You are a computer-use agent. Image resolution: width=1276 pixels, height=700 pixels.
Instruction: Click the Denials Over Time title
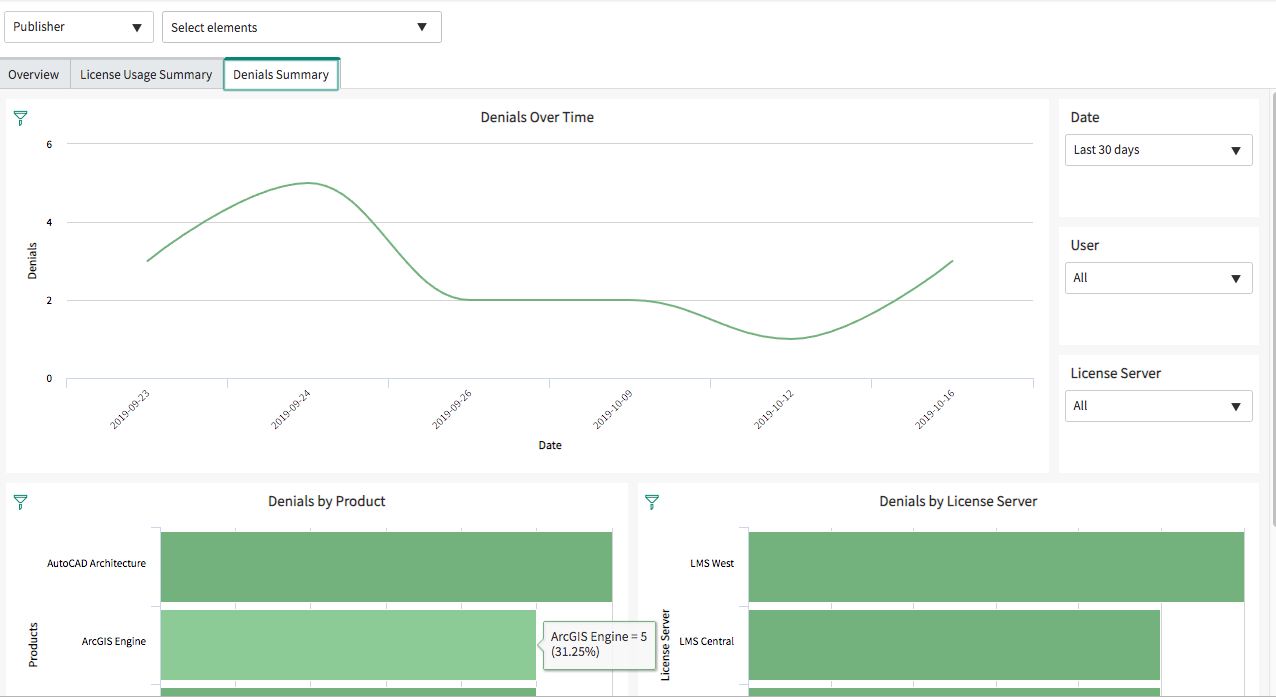click(537, 118)
